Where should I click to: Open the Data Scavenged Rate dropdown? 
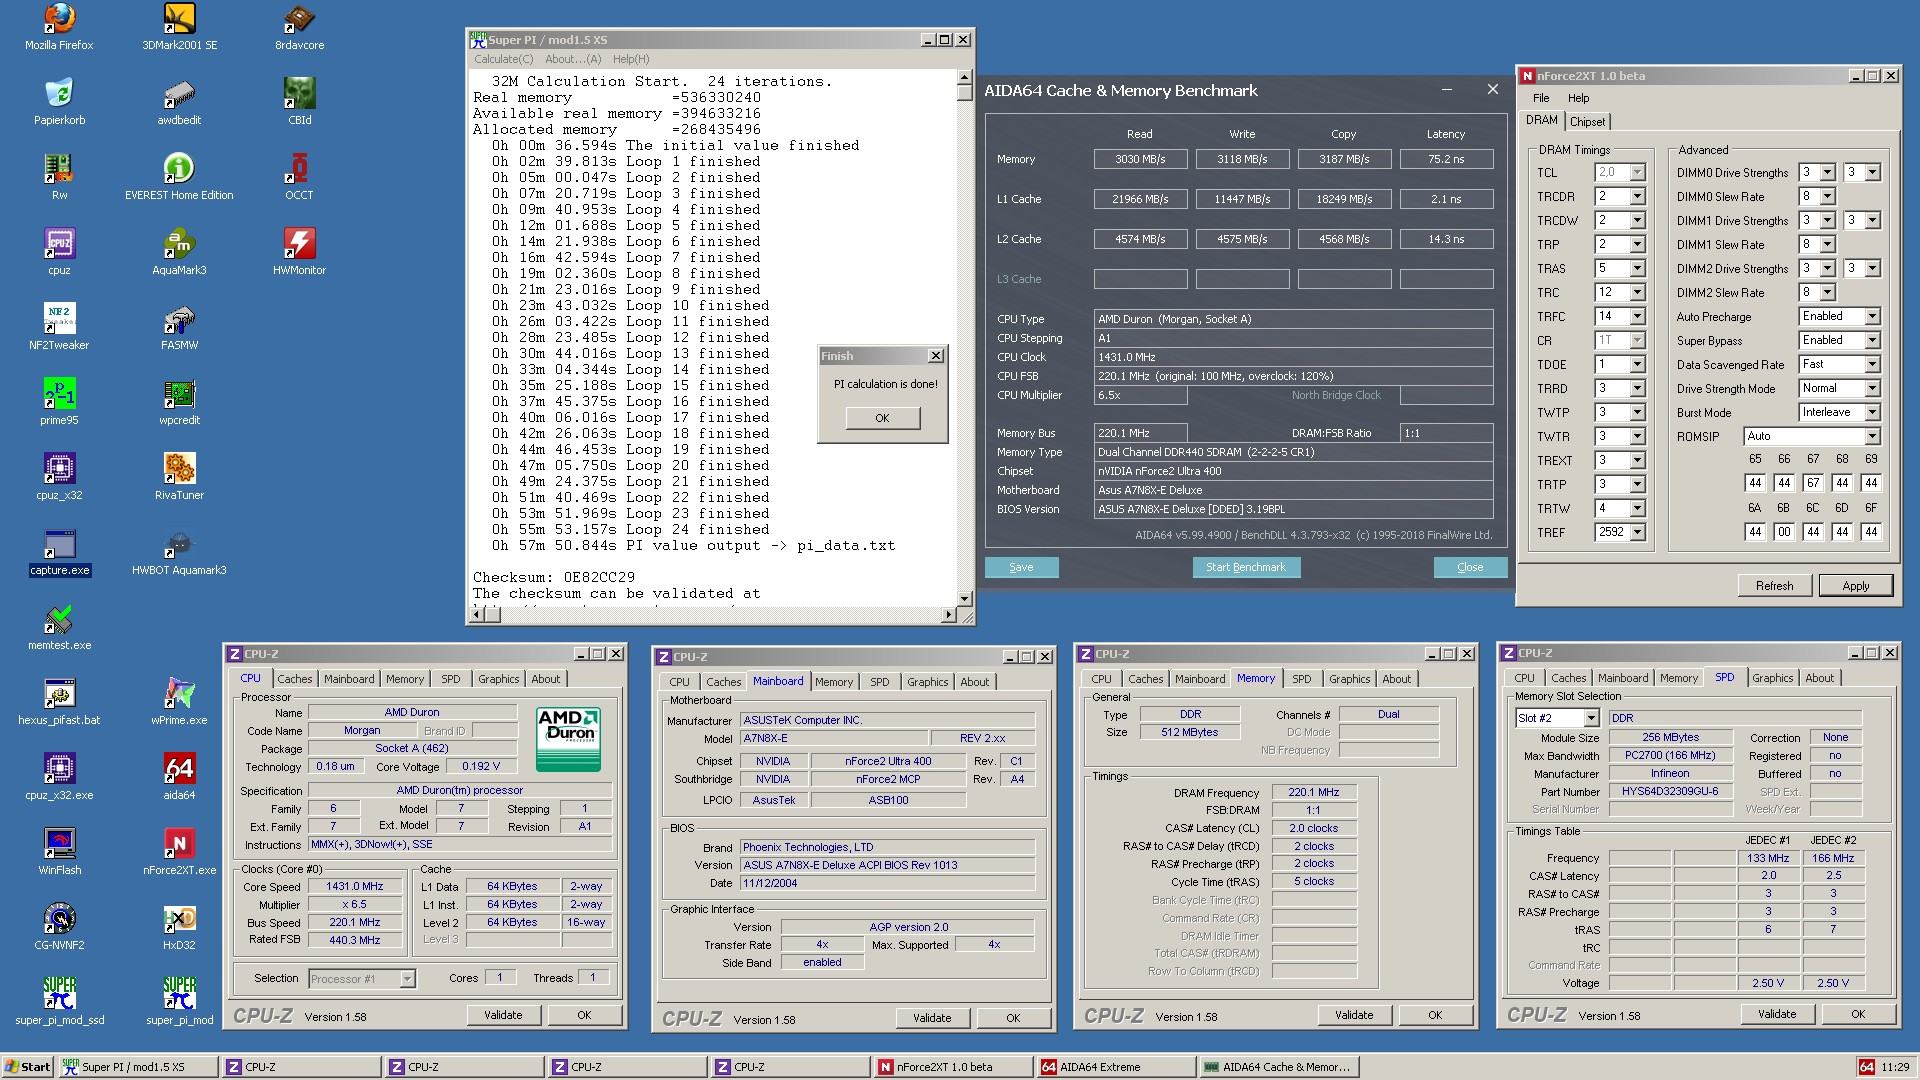[x=1871, y=365]
